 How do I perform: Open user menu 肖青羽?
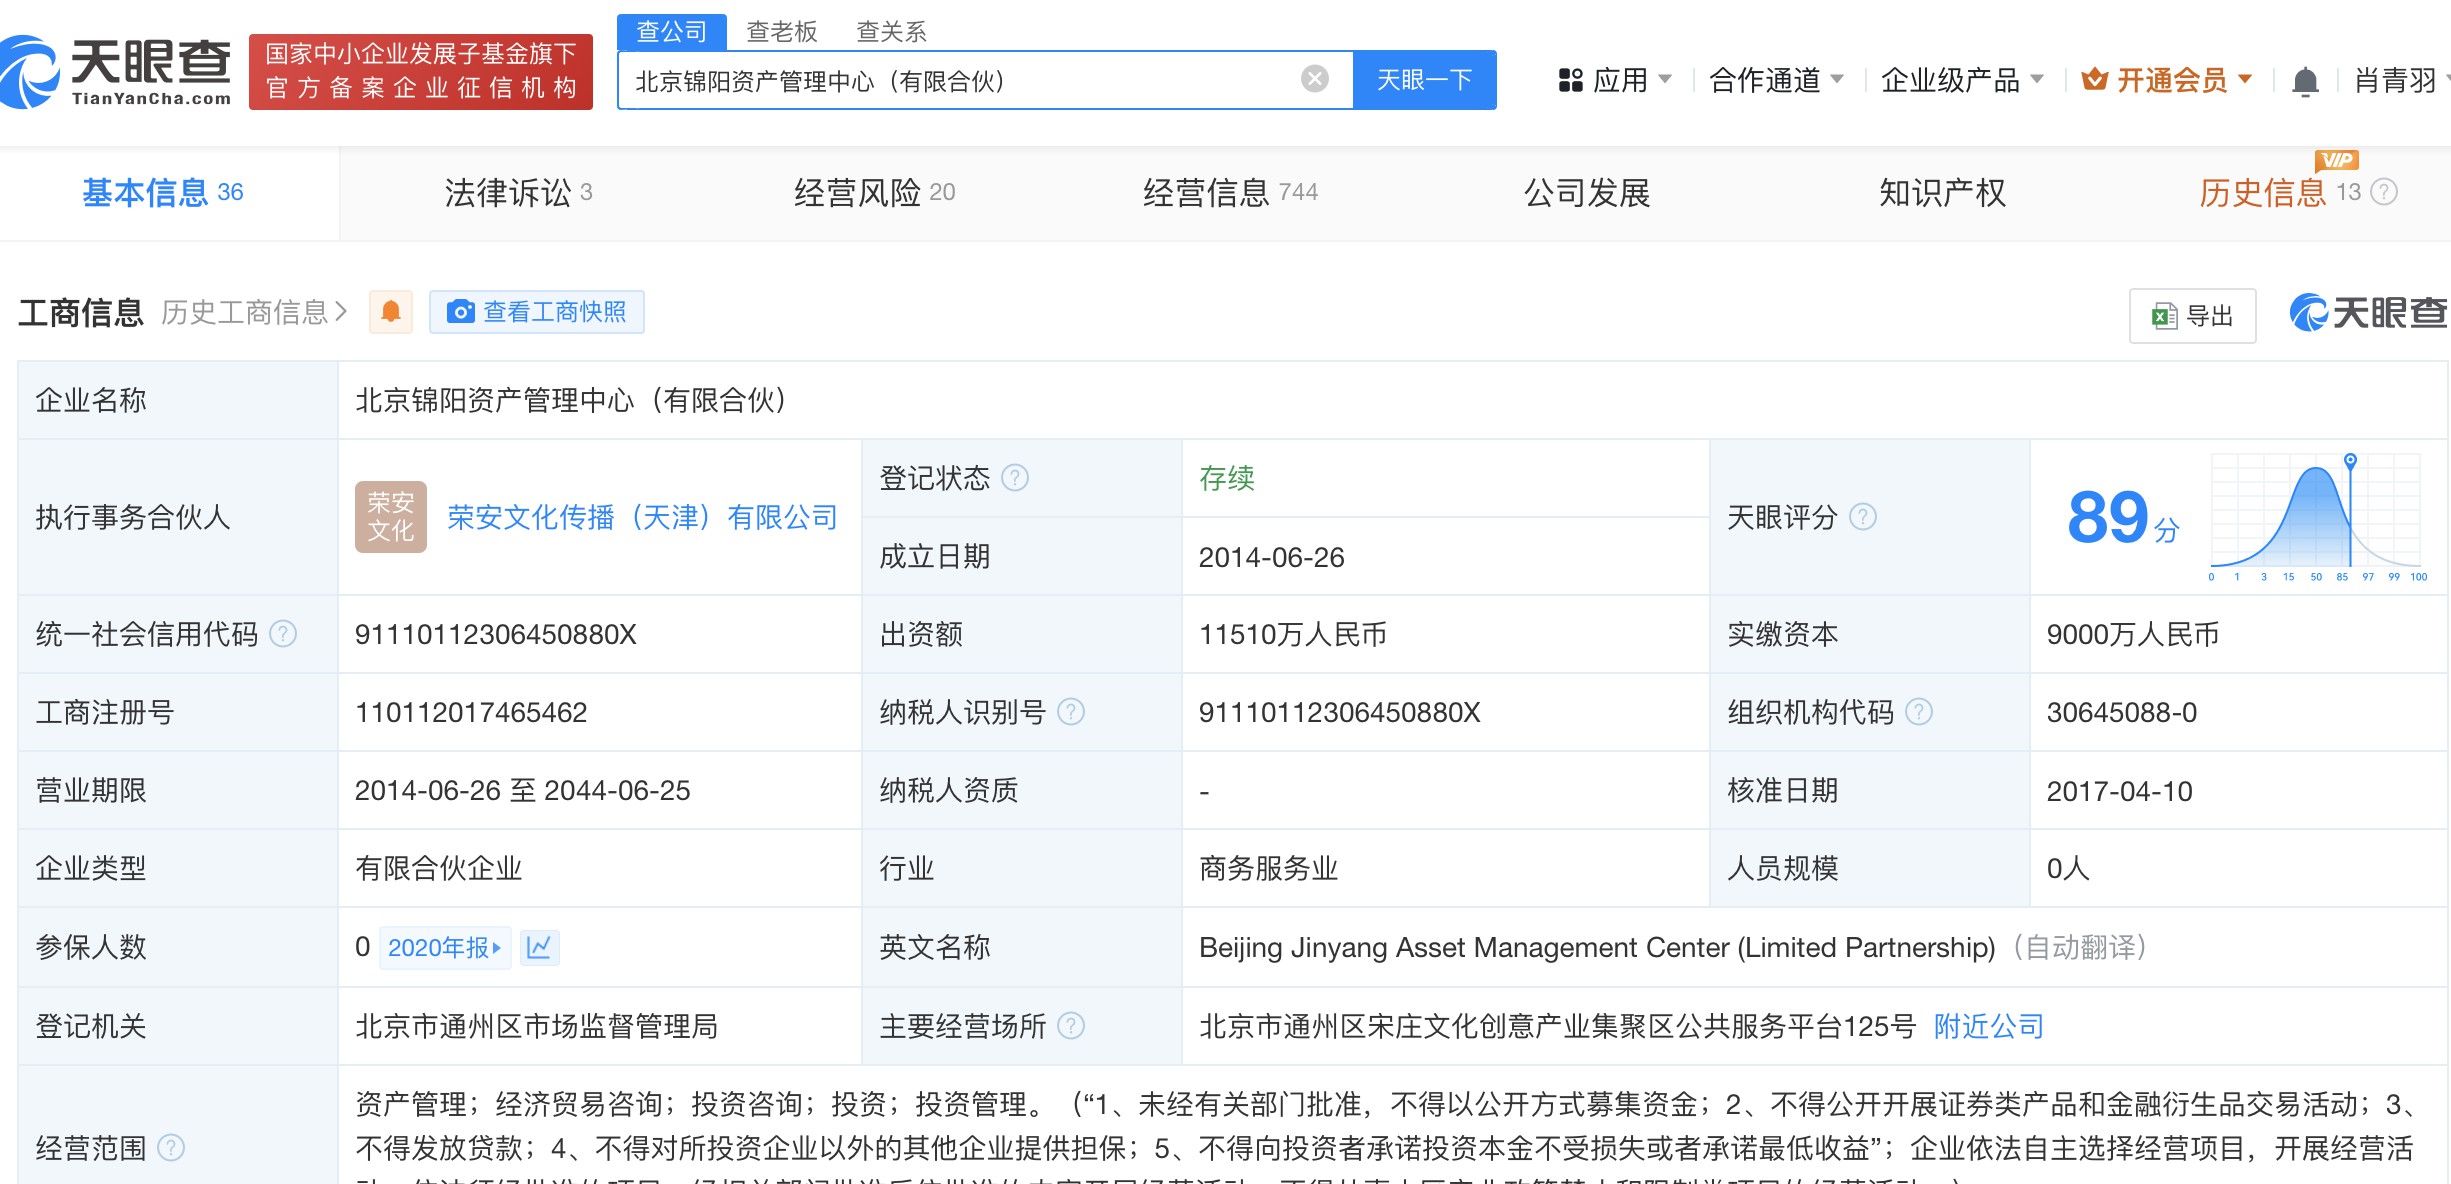coord(2400,80)
